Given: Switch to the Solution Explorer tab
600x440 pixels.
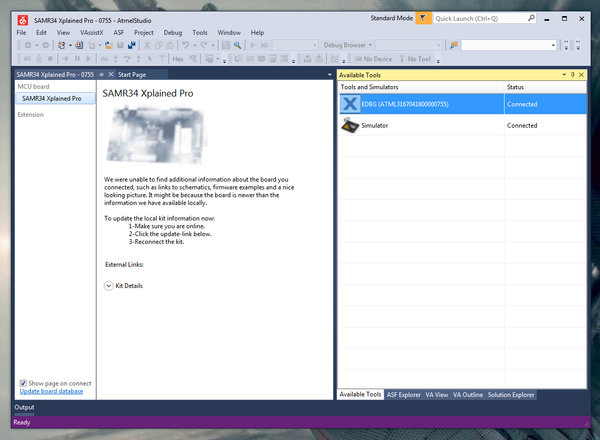Looking at the screenshot, I should 511,394.
